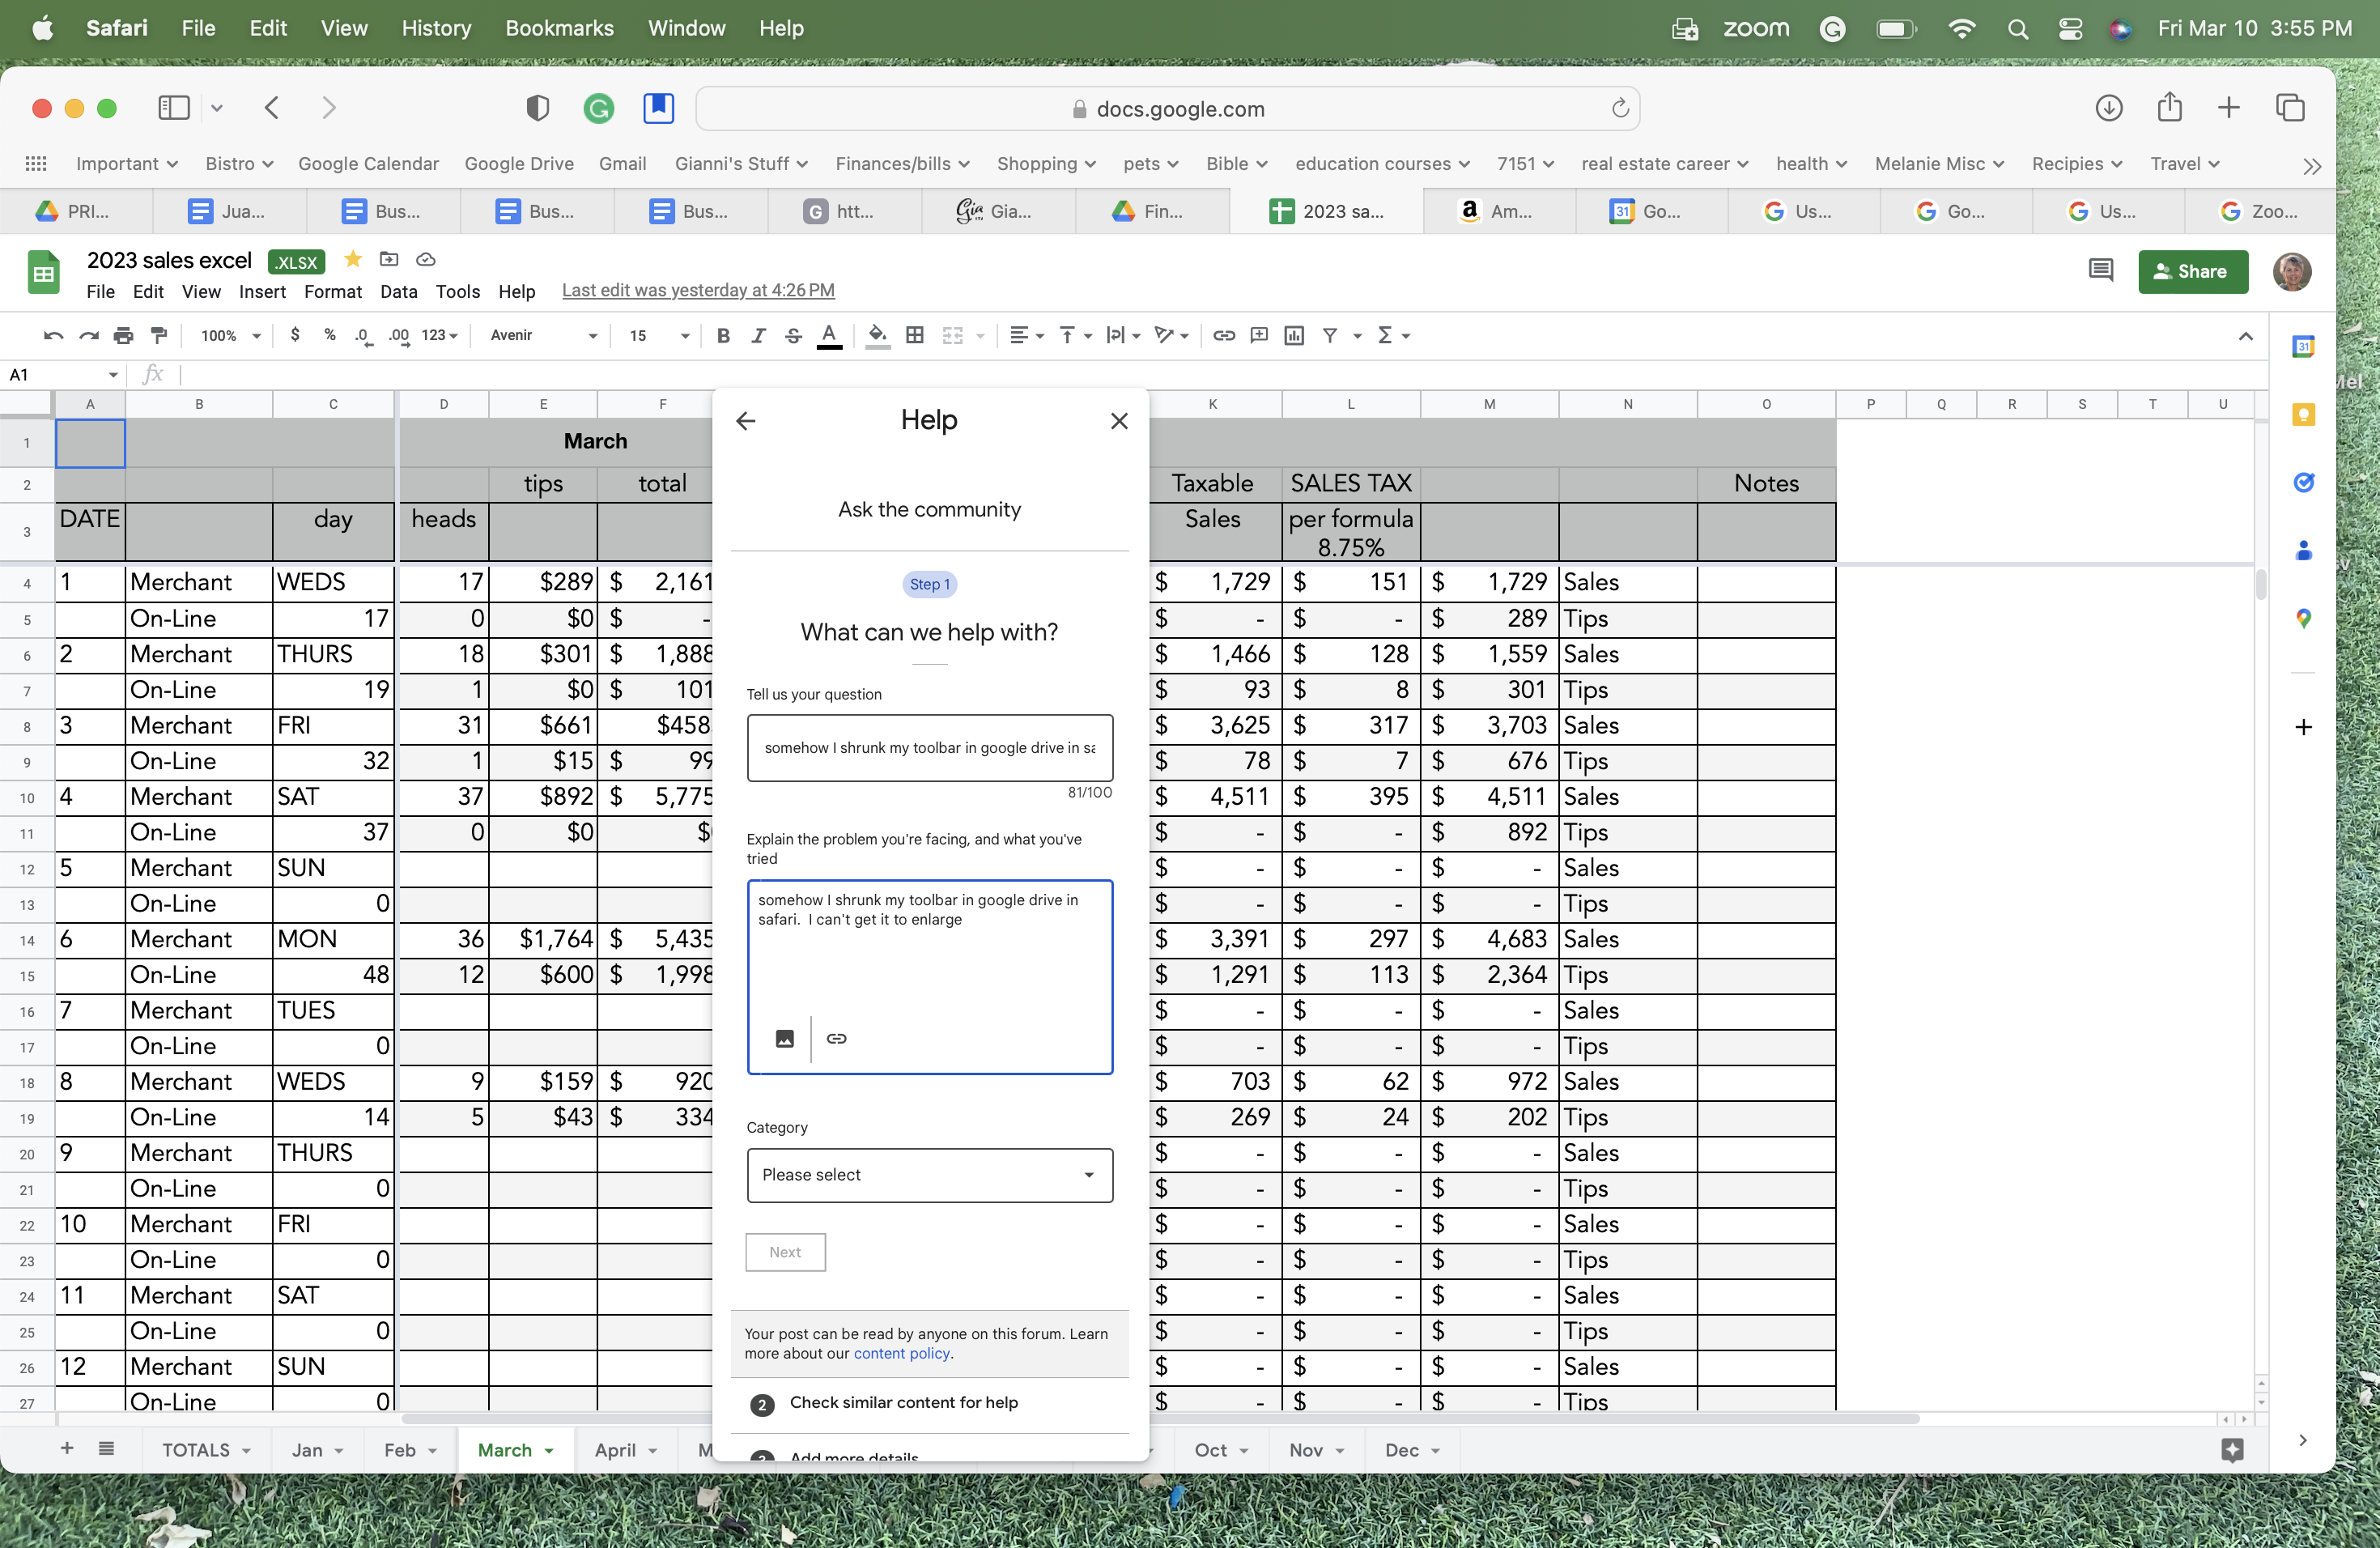Open Google Keep side panel icon

point(2303,415)
